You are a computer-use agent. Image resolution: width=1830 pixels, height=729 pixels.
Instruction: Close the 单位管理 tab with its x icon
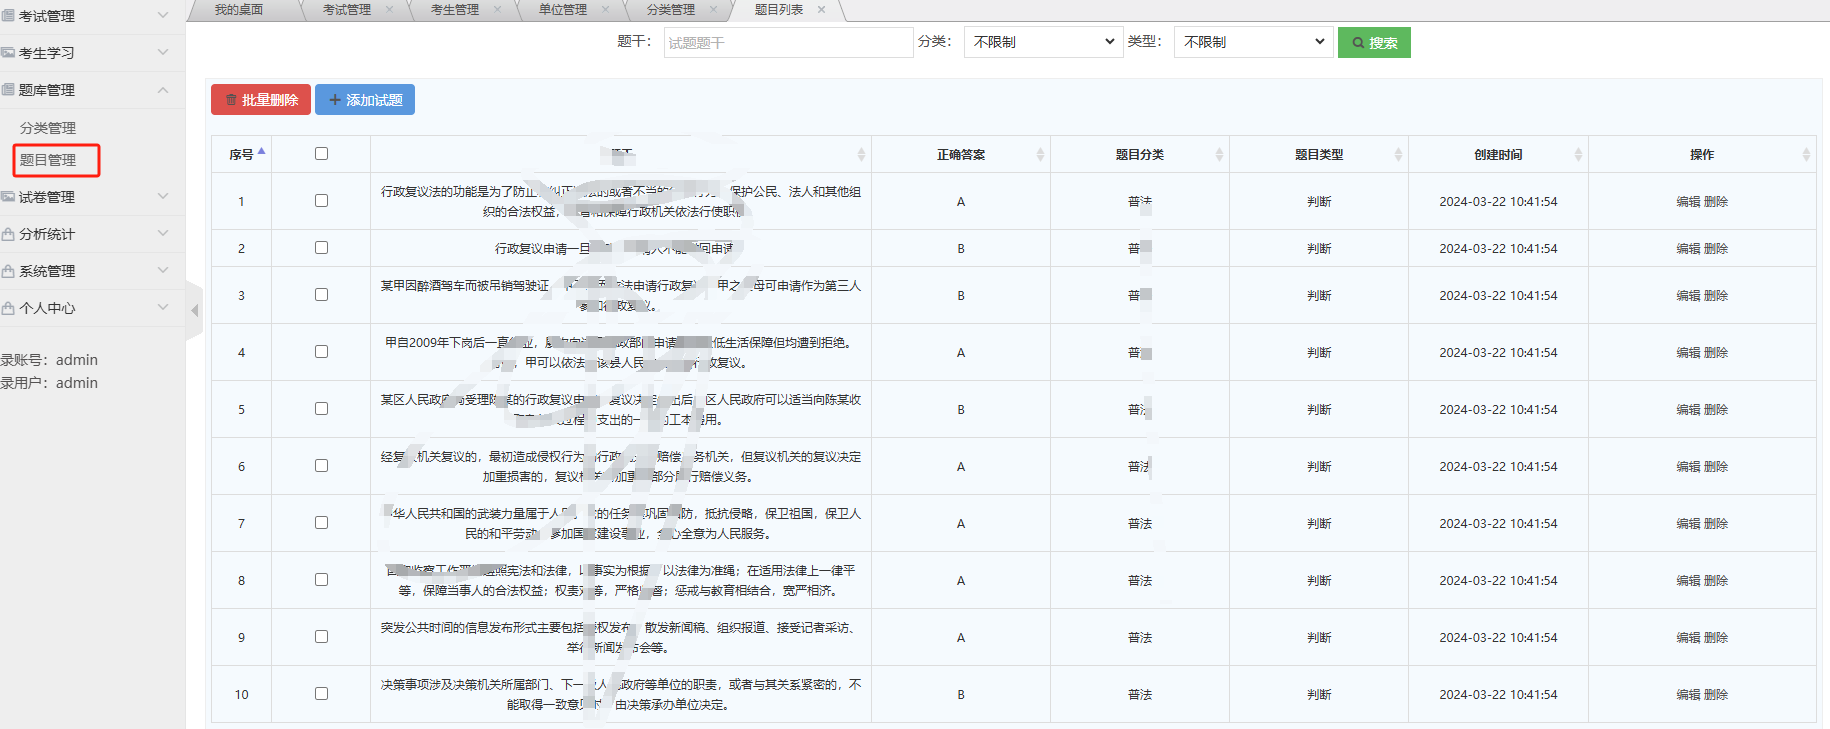point(605,10)
